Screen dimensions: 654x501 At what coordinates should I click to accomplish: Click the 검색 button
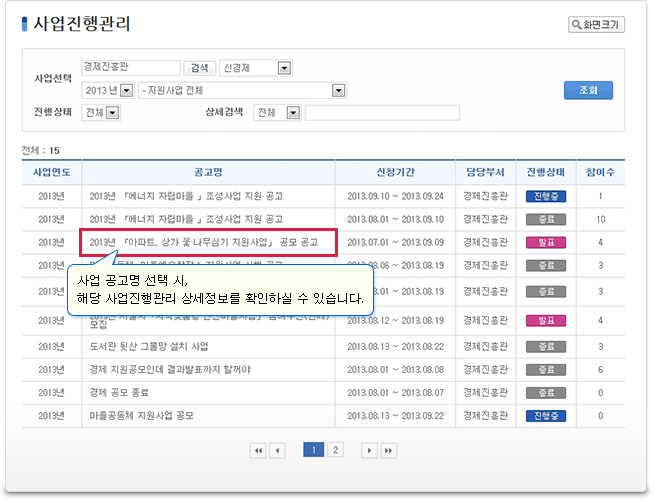click(x=200, y=68)
